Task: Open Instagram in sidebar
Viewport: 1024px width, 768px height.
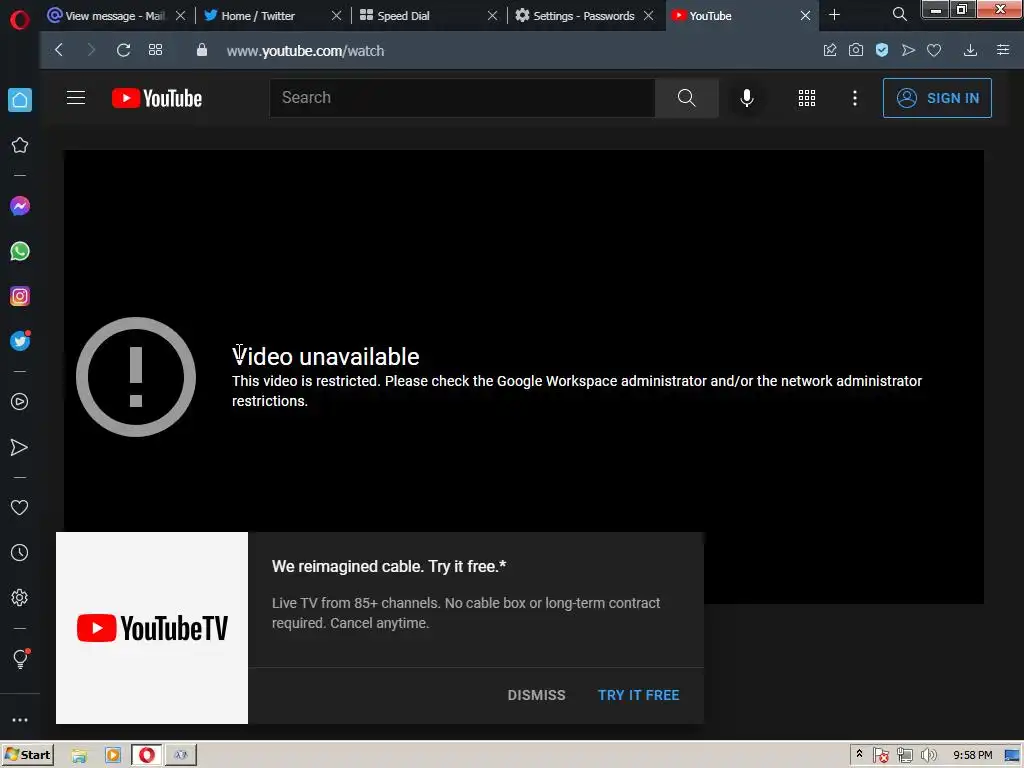Action: (20, 296)
